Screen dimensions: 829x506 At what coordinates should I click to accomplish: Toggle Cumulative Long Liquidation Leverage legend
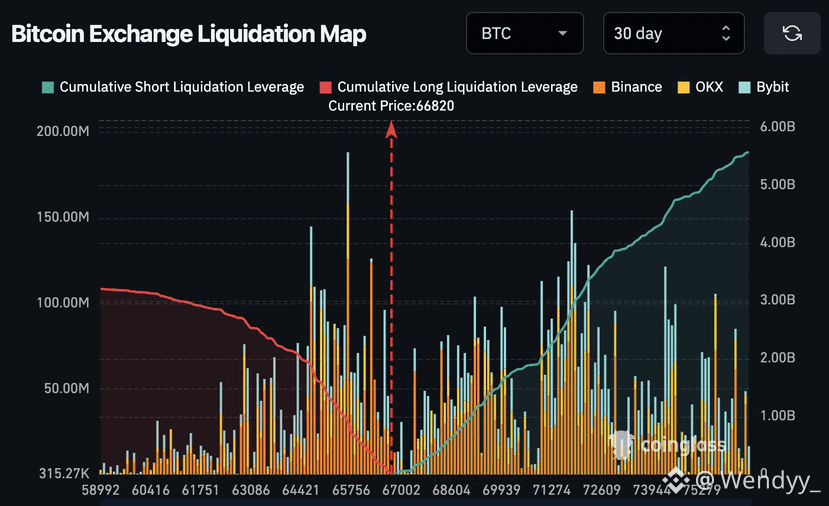(457, 87)
